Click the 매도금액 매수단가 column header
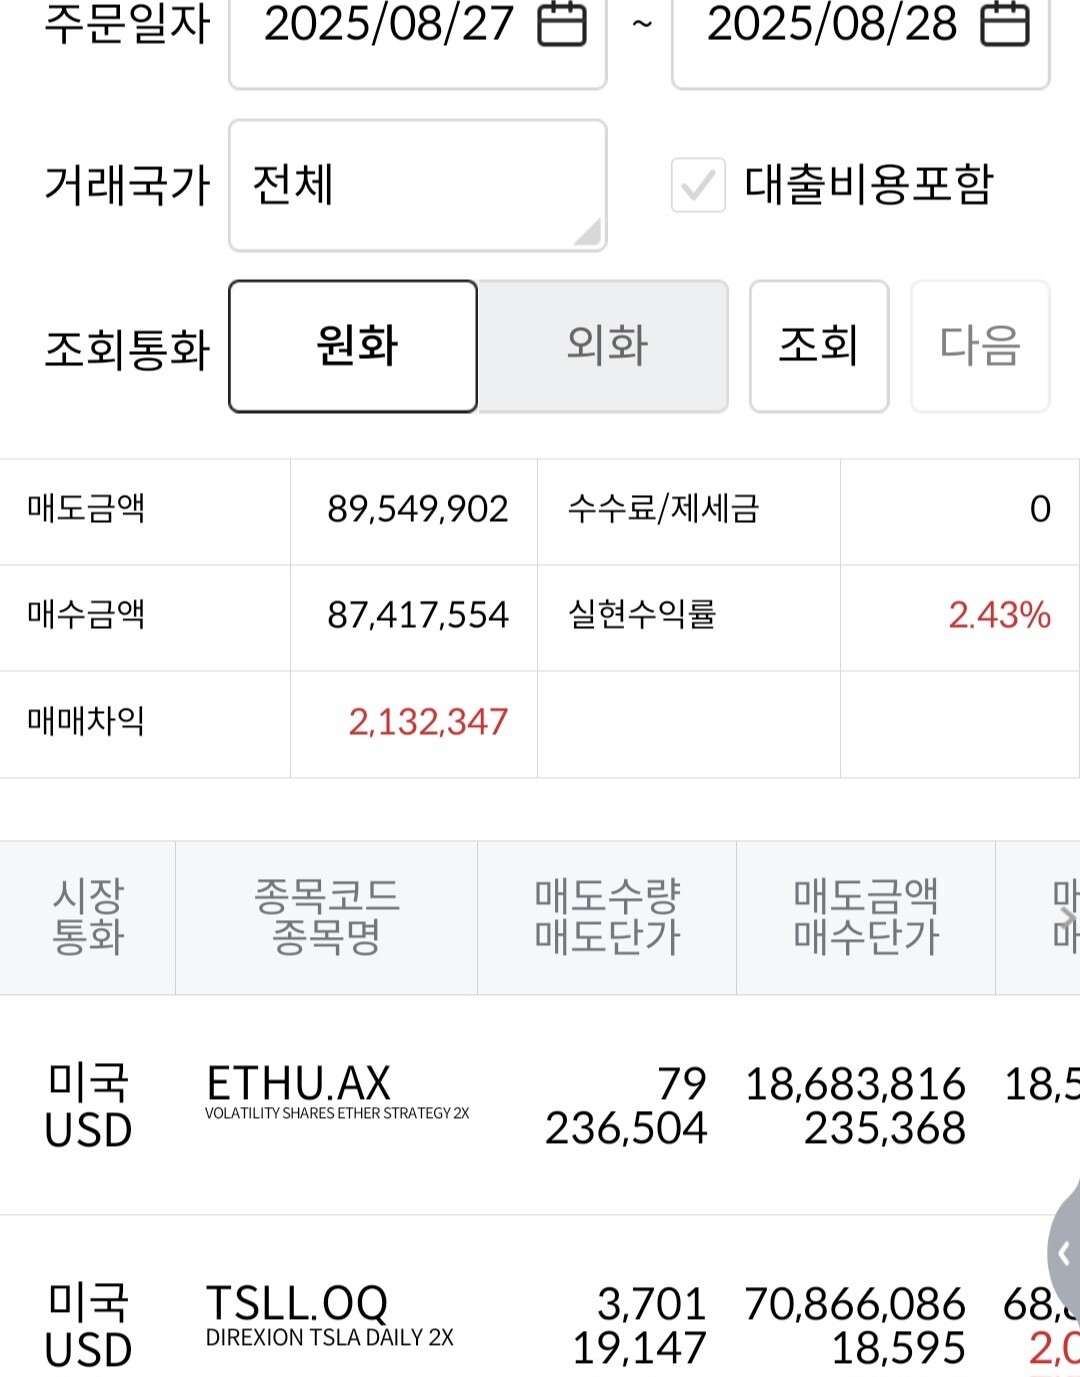 click(x=866, y=917)
